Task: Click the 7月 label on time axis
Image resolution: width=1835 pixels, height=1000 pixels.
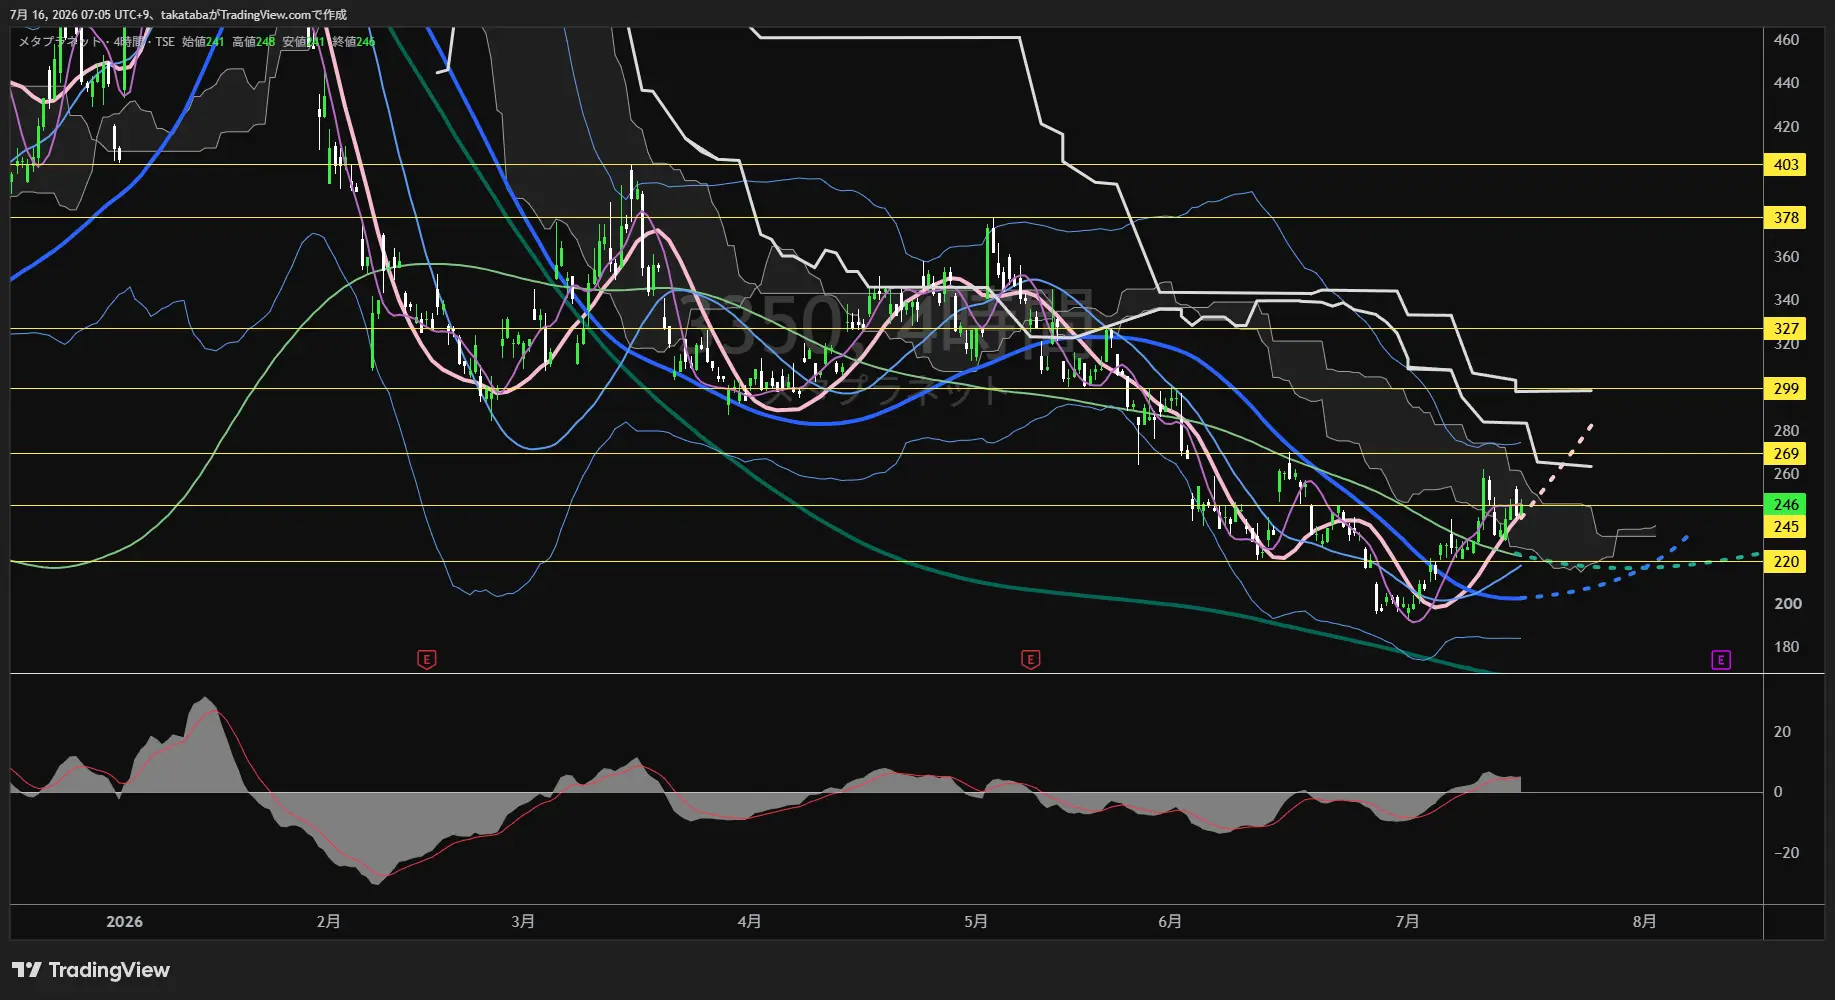Action: [x=1407, y=922]
